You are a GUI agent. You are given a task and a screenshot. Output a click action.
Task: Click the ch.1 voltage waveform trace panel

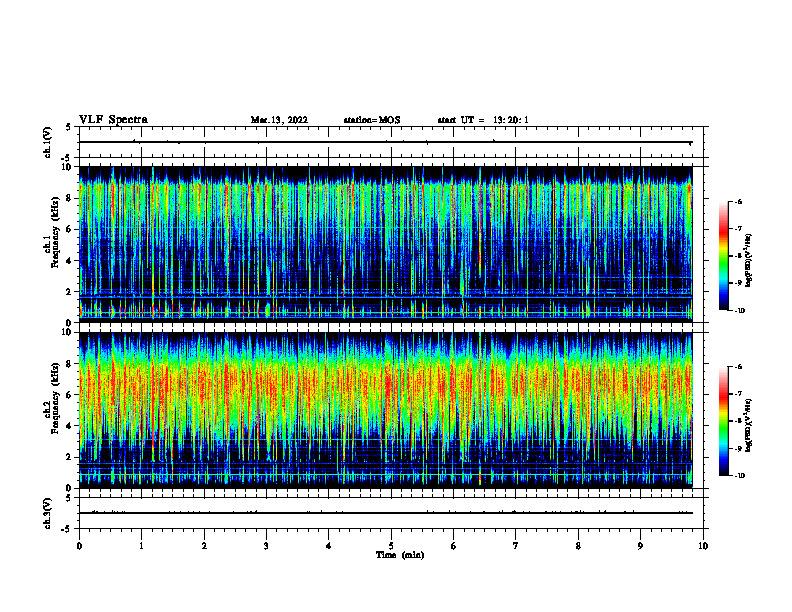coord(393,142)
